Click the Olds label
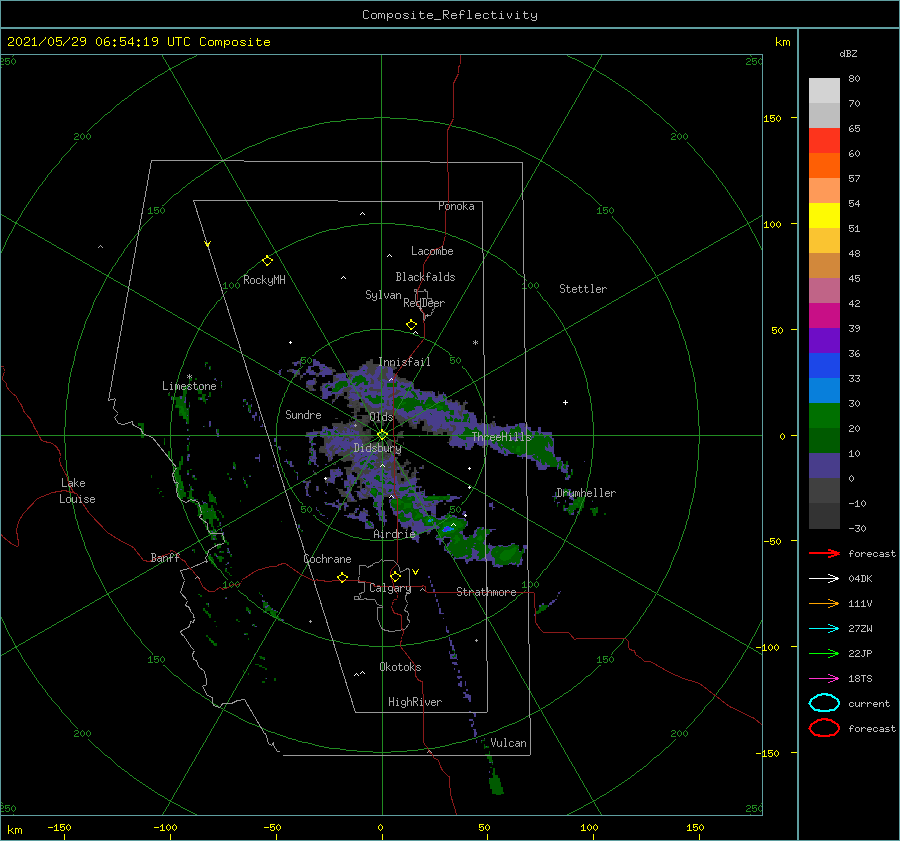 click(381, 417)
